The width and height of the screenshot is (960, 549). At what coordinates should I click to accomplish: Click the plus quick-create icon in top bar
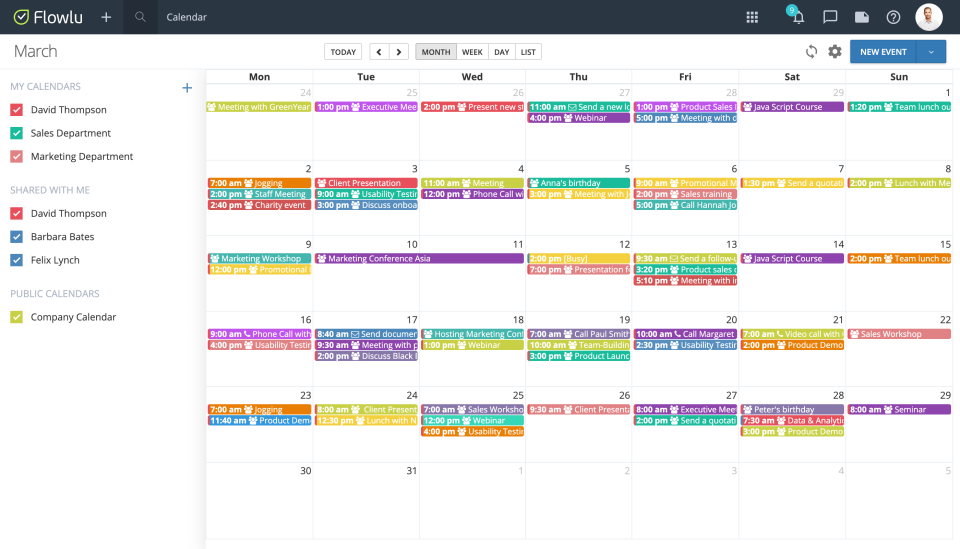coord(106,17)
